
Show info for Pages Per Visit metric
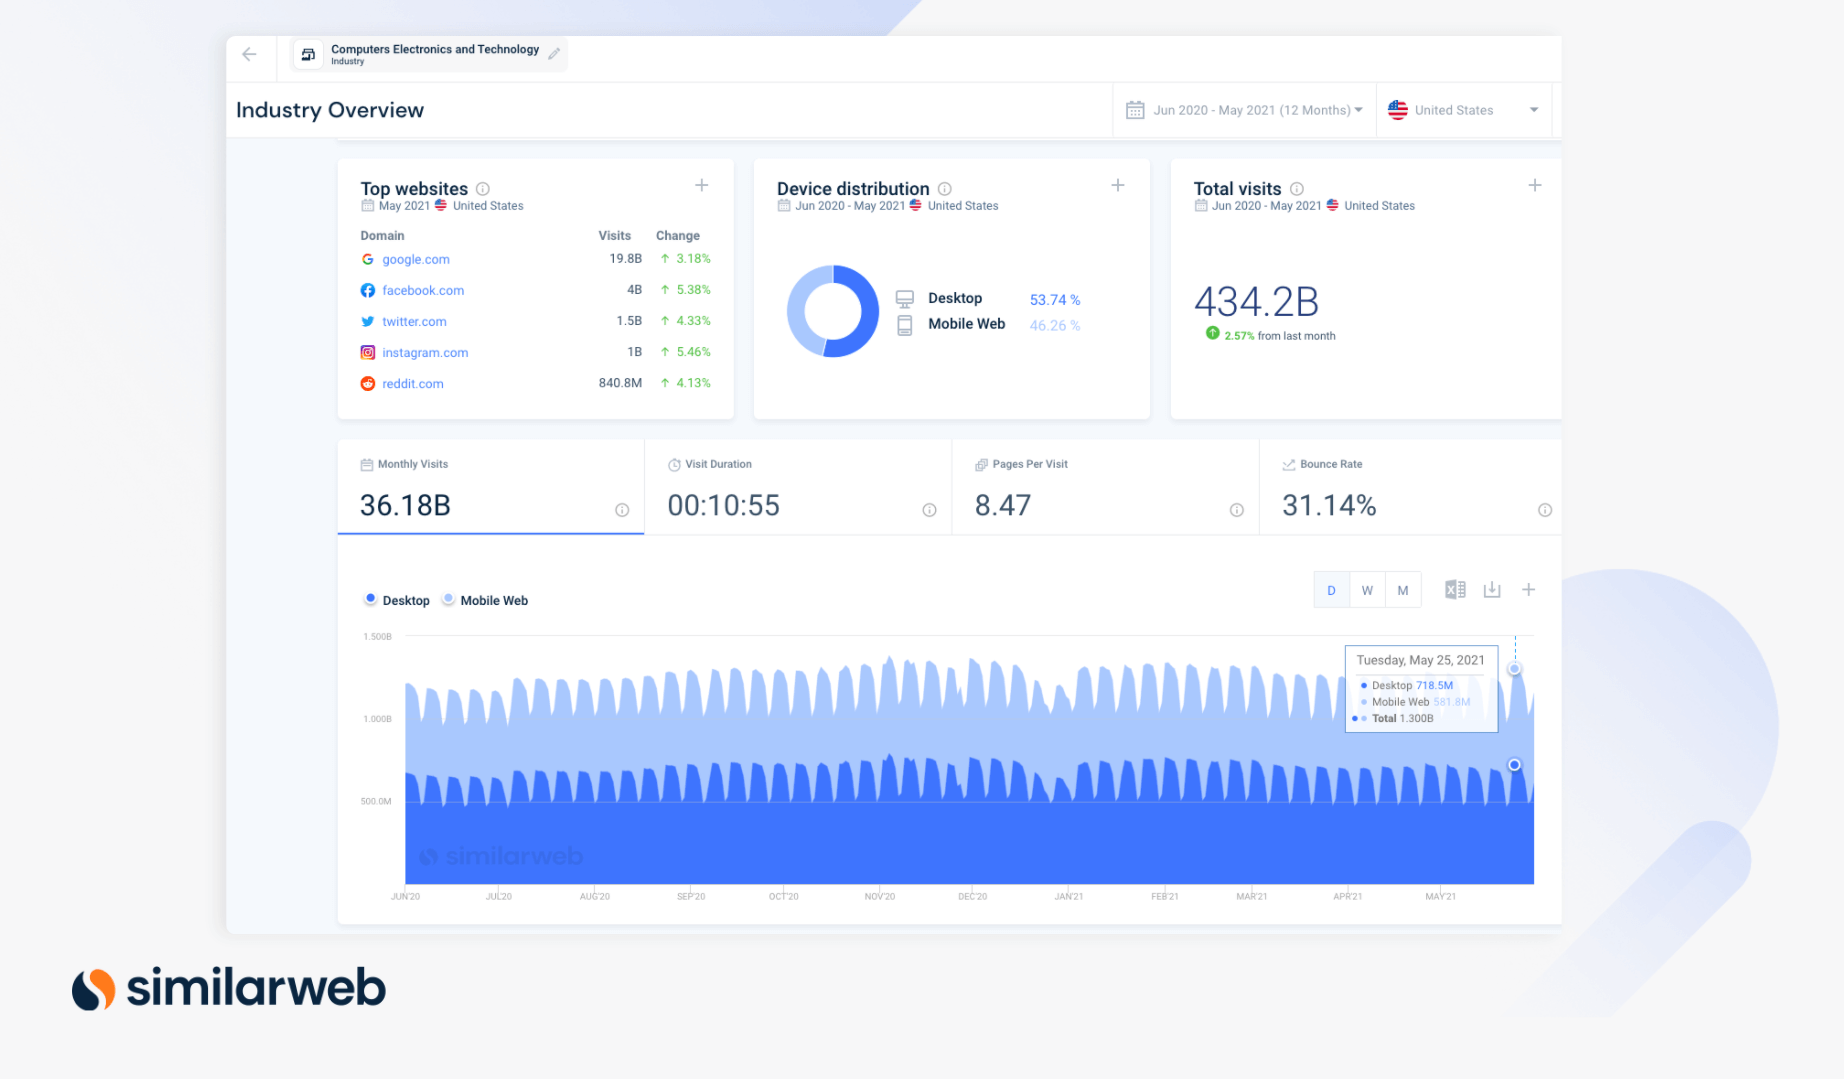1237,510
